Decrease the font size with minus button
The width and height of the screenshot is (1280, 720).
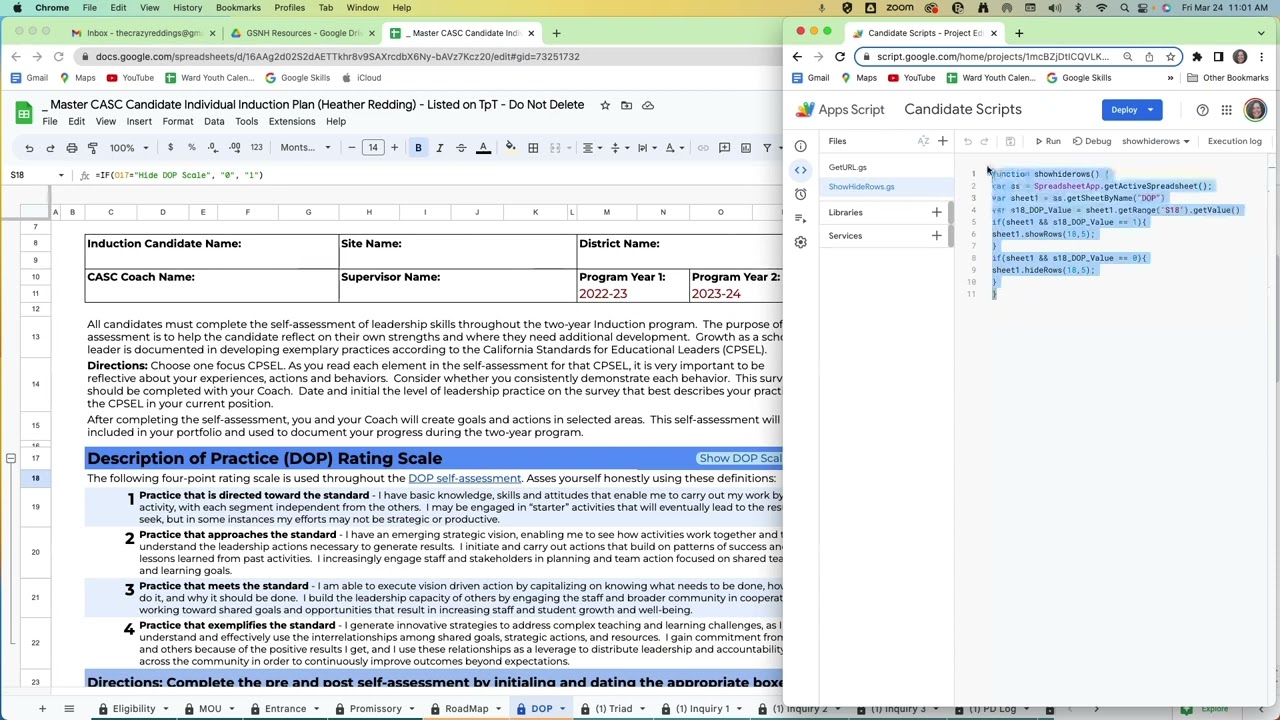(351, 148)
